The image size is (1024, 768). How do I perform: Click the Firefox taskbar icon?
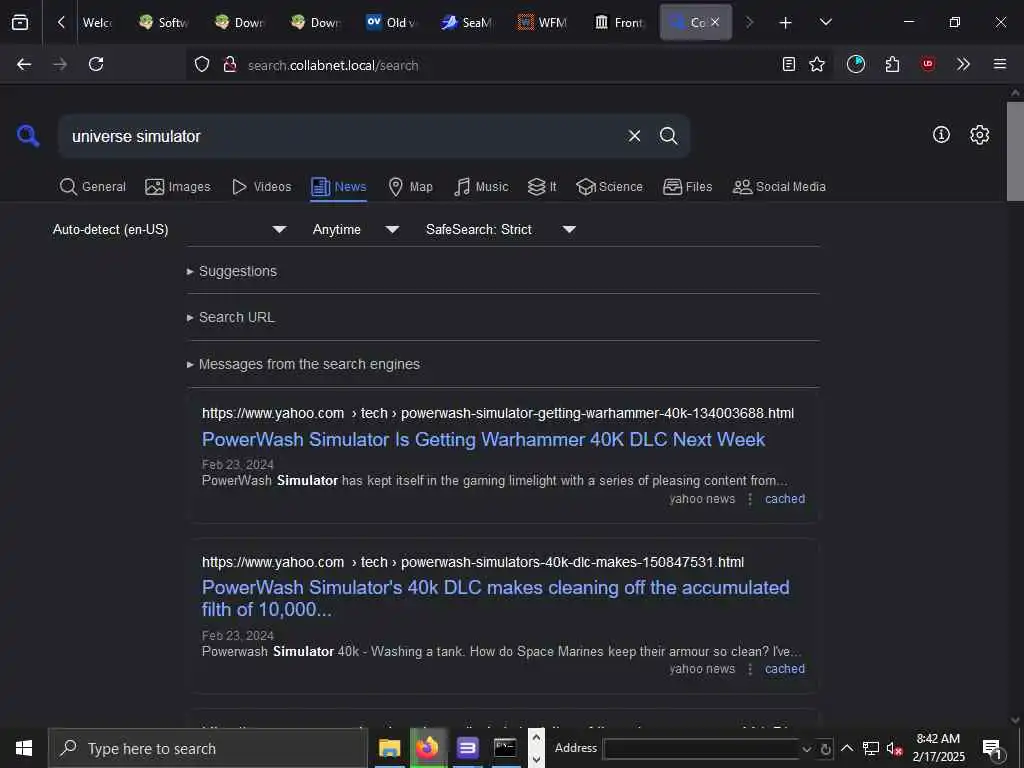[428, 748]
